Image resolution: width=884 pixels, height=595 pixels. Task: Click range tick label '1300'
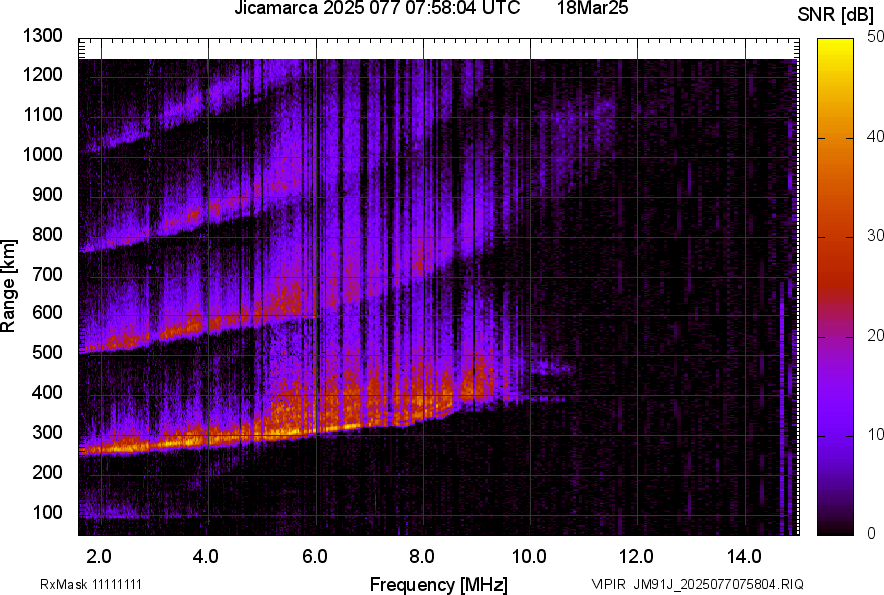click(x=43, y=36)
